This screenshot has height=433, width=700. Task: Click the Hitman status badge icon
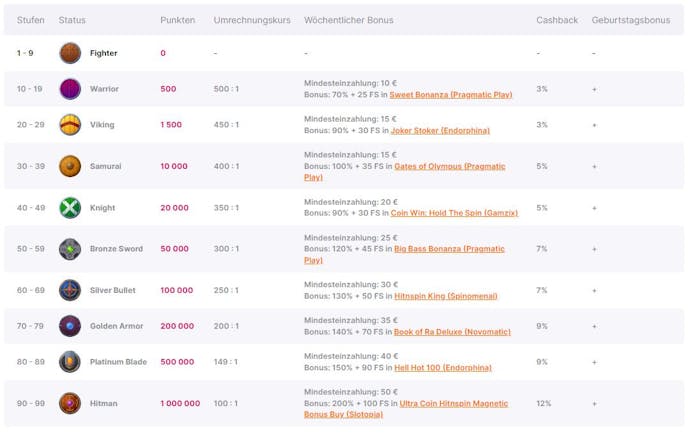coord(70,403)
